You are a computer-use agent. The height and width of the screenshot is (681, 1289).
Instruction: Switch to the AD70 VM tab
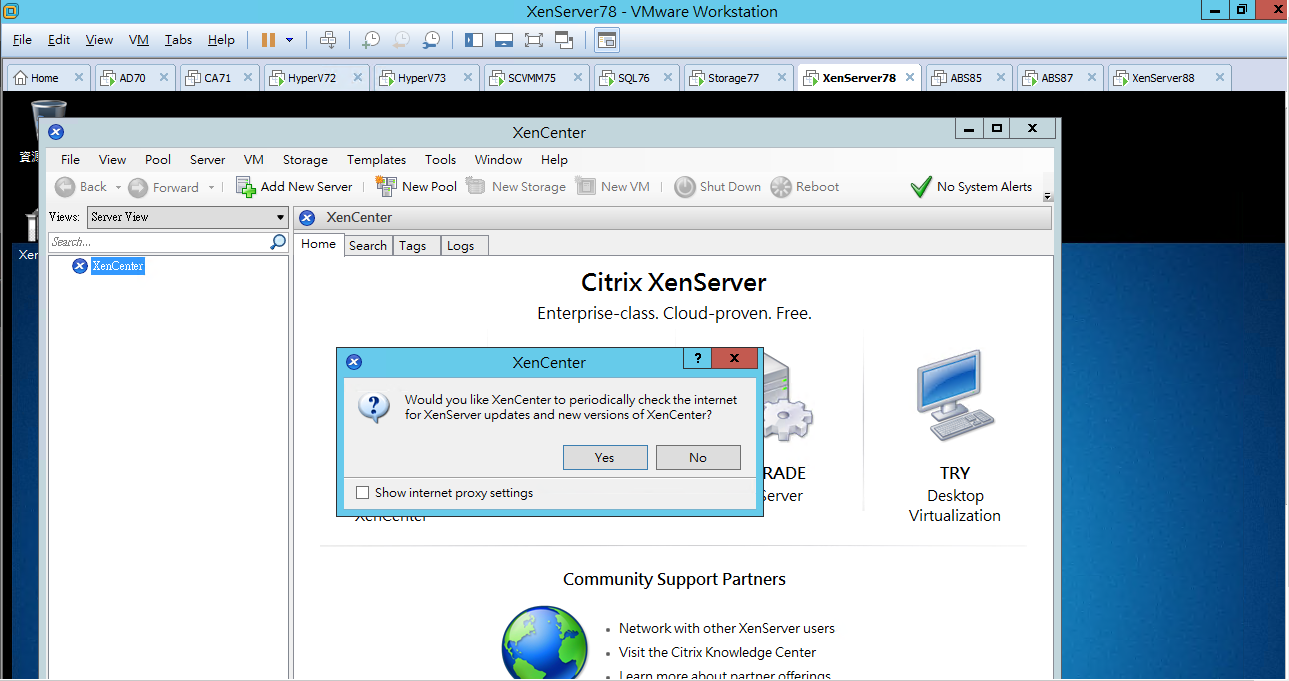(136, 77)
